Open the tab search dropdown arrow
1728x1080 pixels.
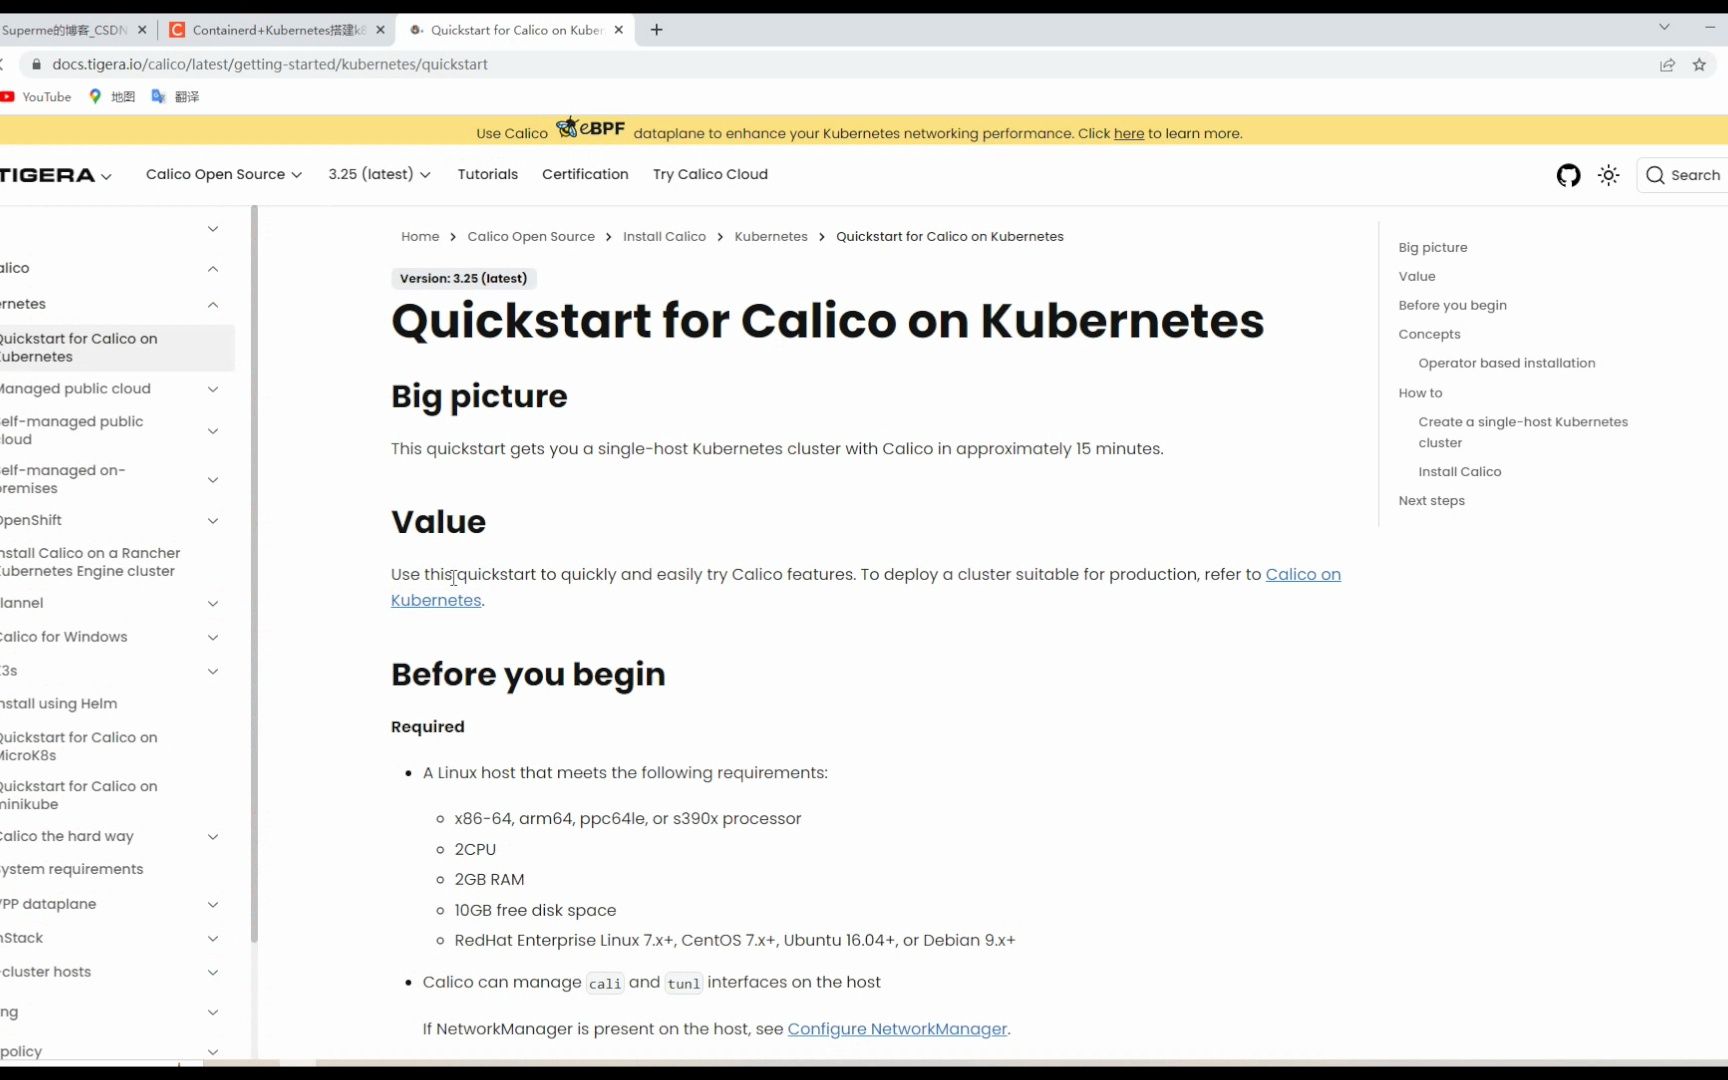1664,27
